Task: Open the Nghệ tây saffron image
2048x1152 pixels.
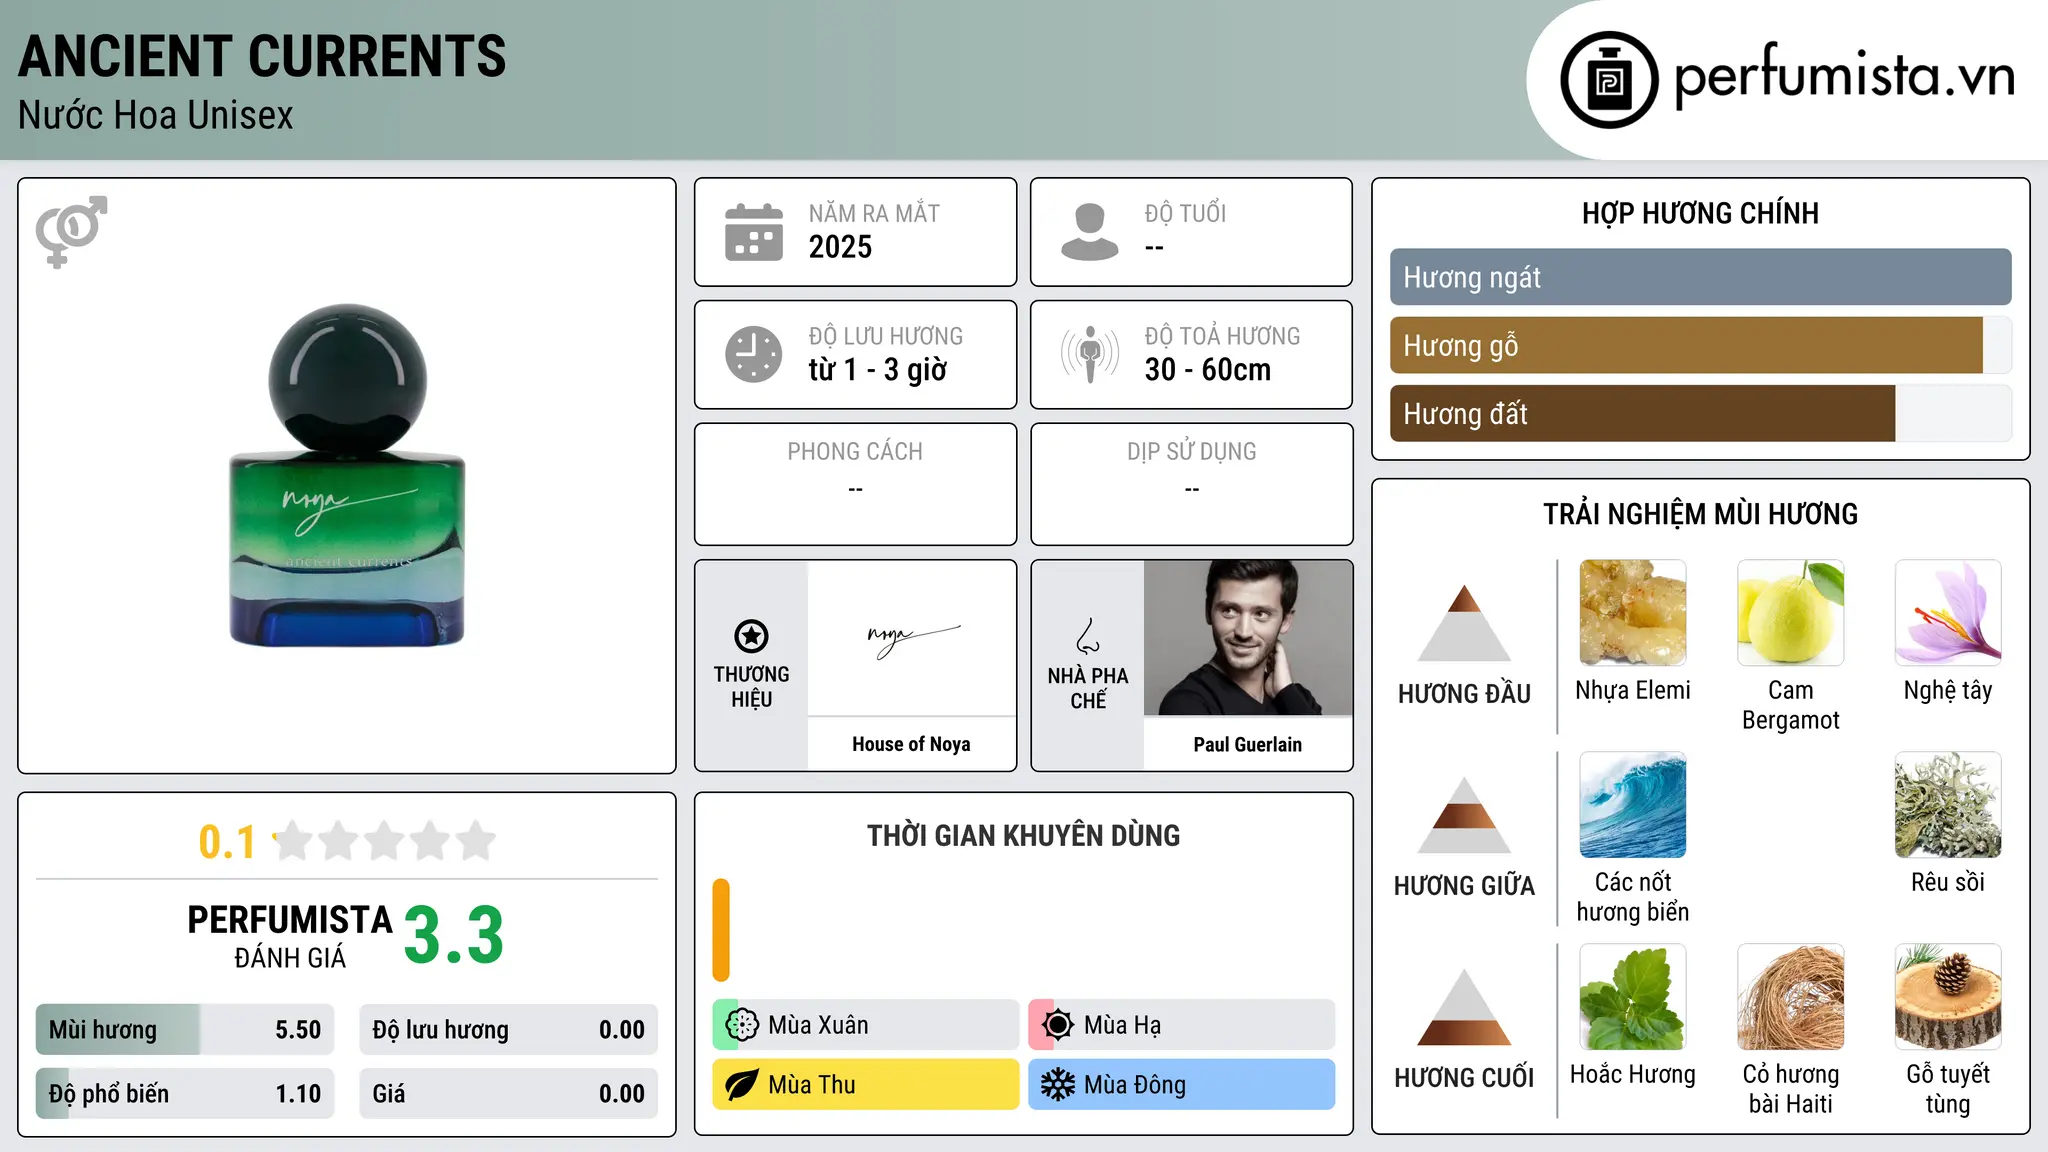Action: click(1948, 613)
